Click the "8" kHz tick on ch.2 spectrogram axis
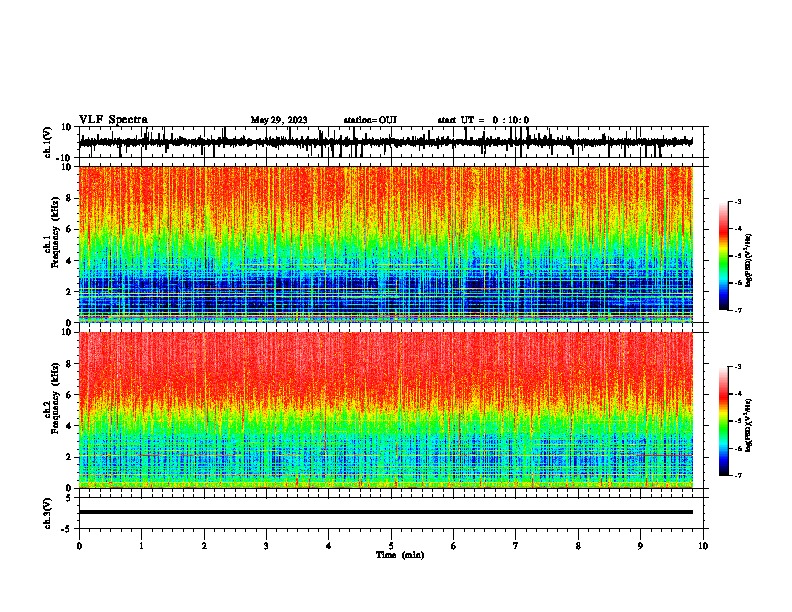Screen dimensions: 792x612 tap(69, 364)
